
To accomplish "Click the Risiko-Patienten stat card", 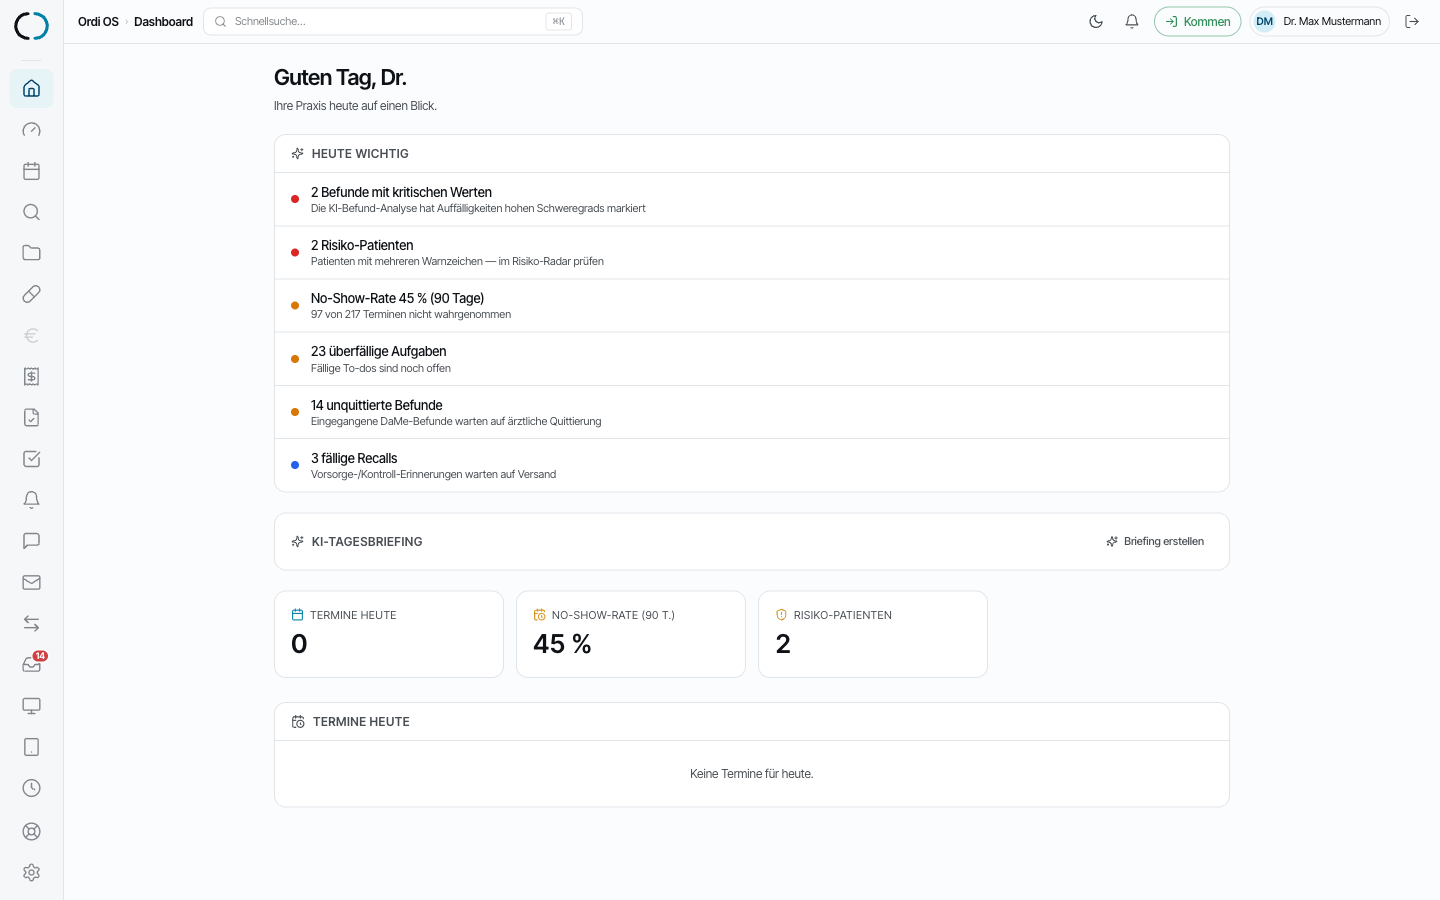I will tap(873, 634).
